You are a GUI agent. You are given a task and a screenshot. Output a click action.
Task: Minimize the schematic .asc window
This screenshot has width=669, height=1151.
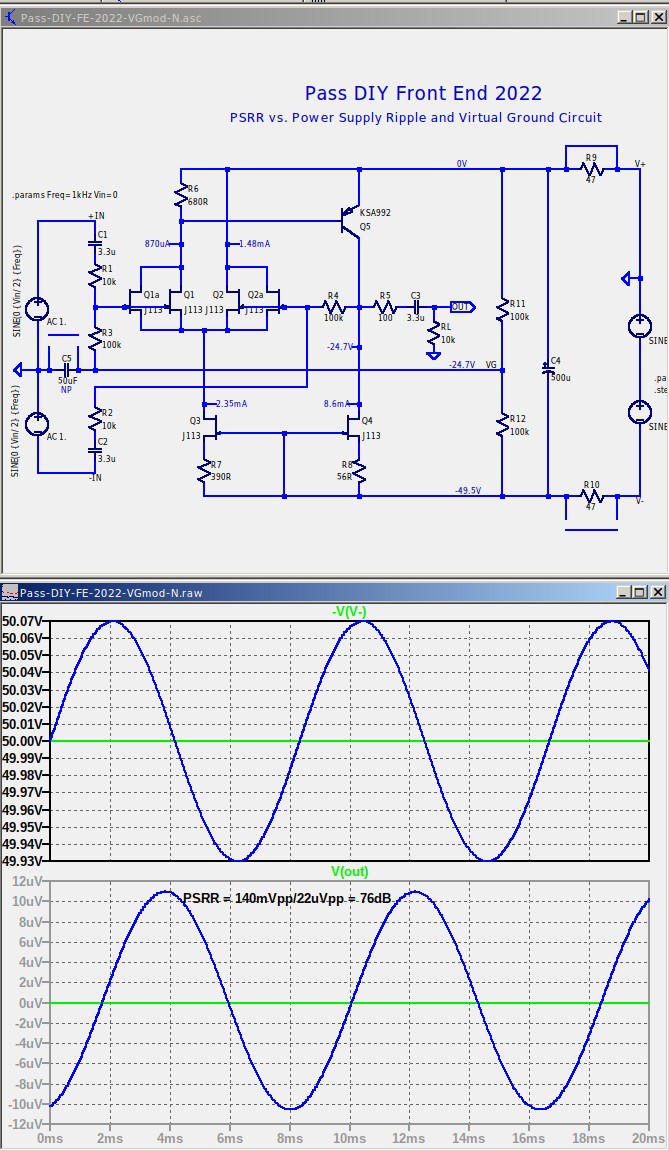click(624, 18)
